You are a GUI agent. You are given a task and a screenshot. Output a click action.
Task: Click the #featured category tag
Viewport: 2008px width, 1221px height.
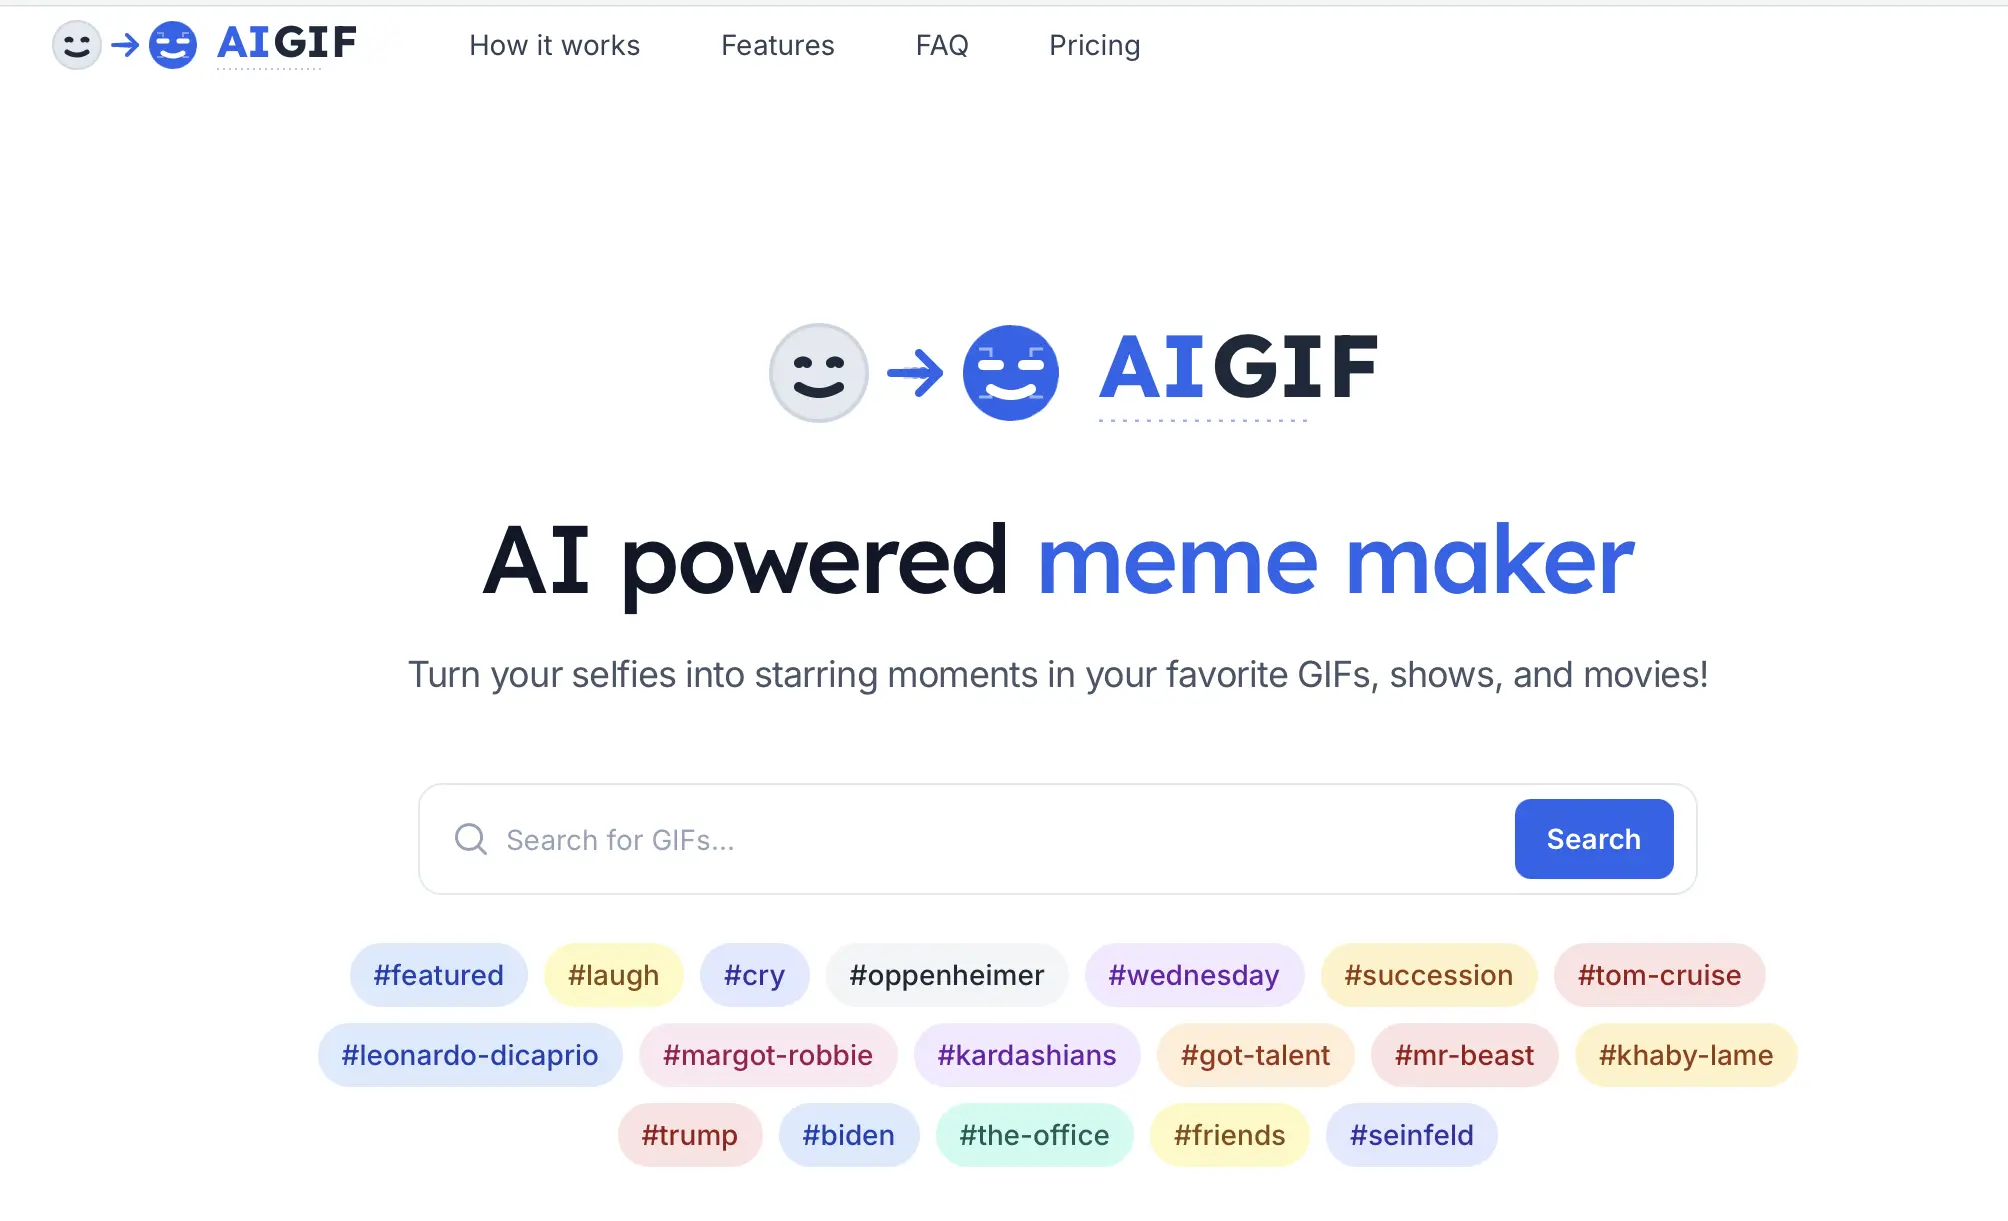click(437, 976)
